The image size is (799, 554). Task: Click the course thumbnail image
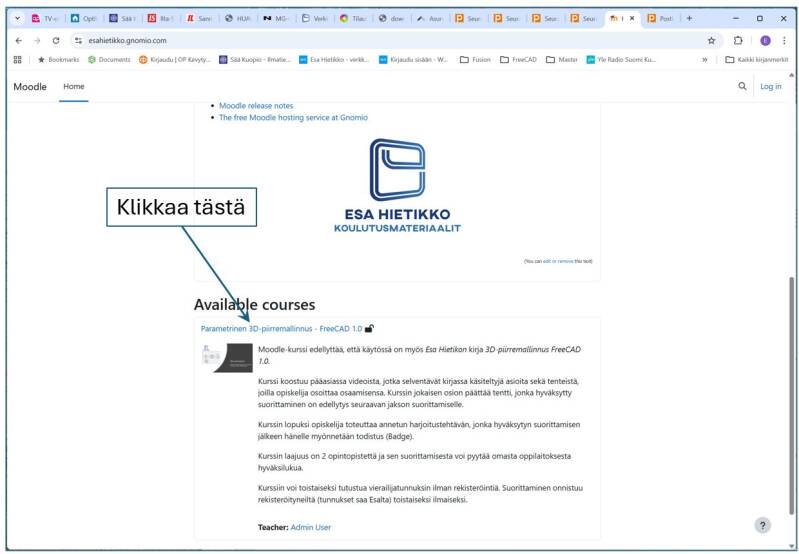pyautogui.click(x=227, y=358)
